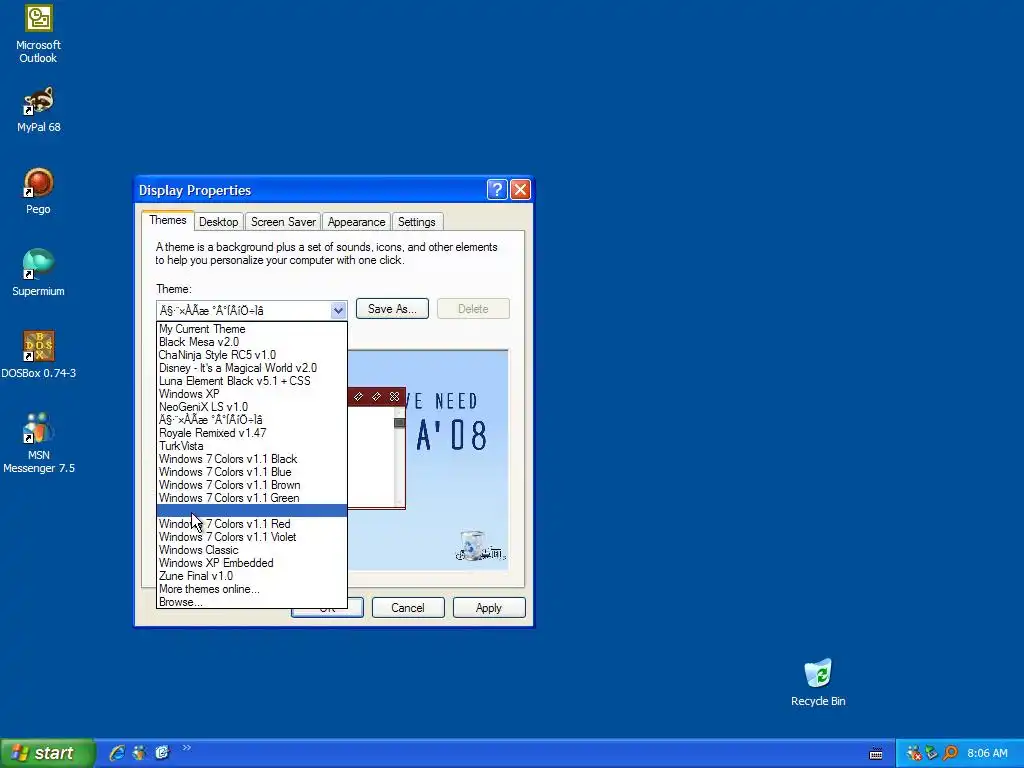
Task: Switch to the Settings tab
Action: coord(417,222)
